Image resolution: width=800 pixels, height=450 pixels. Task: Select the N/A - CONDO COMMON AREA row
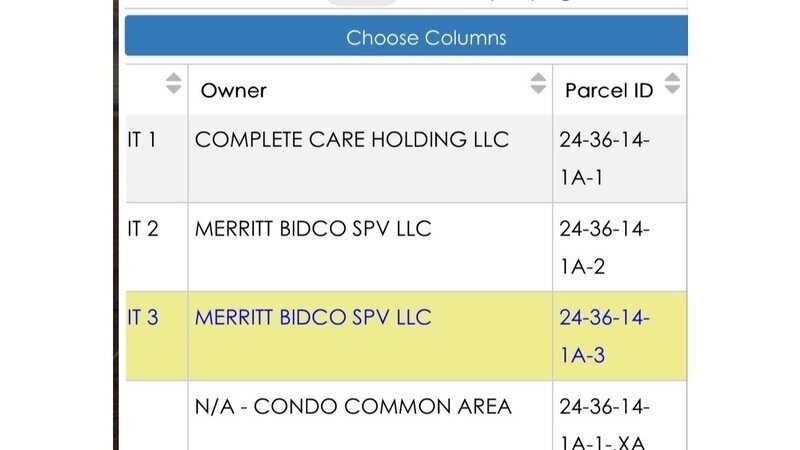pos(353,406)
